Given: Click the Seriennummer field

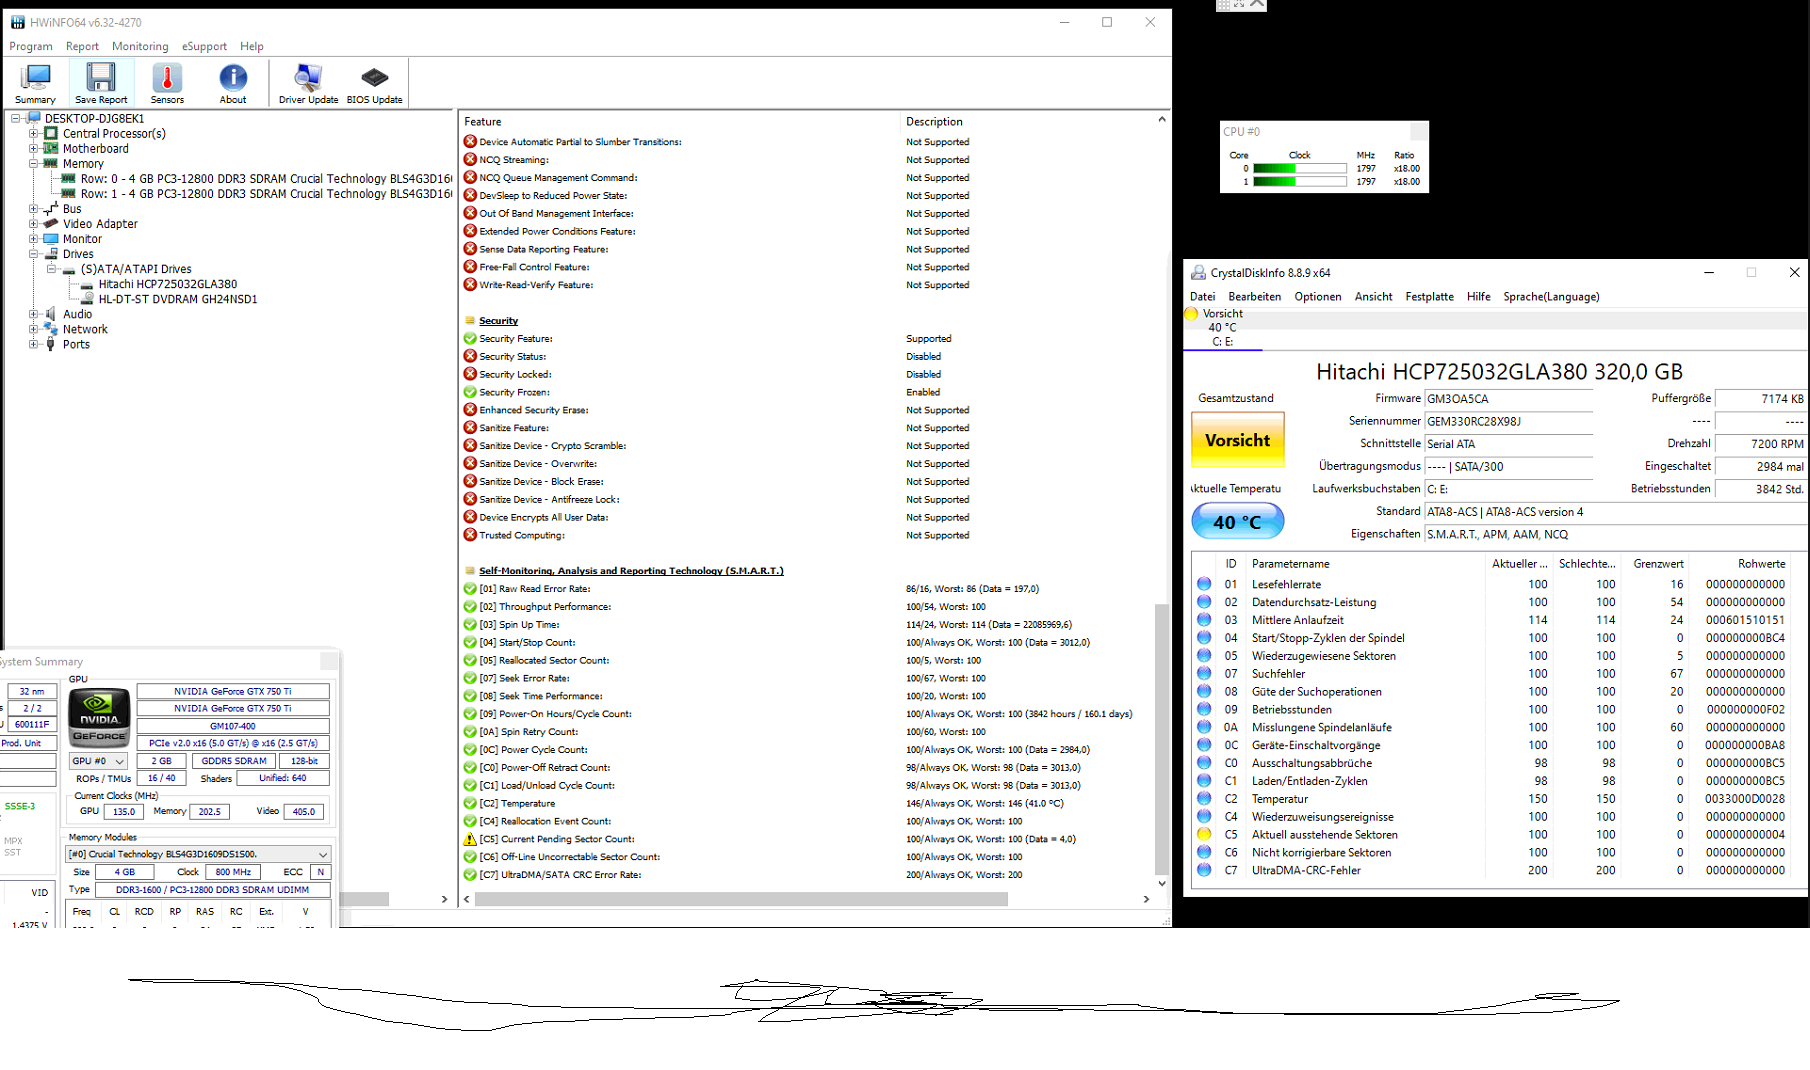Looking at the screenshot, I should pos(1508,422).
